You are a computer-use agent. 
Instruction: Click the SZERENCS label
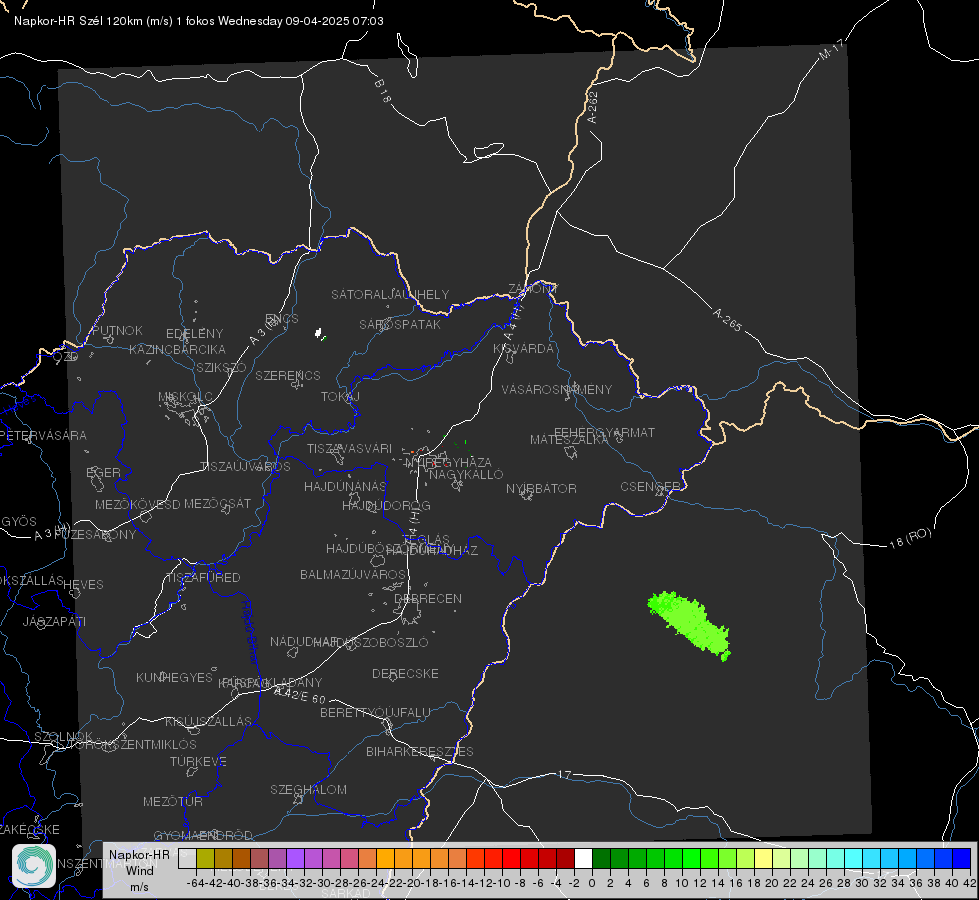tap(288, 375)
